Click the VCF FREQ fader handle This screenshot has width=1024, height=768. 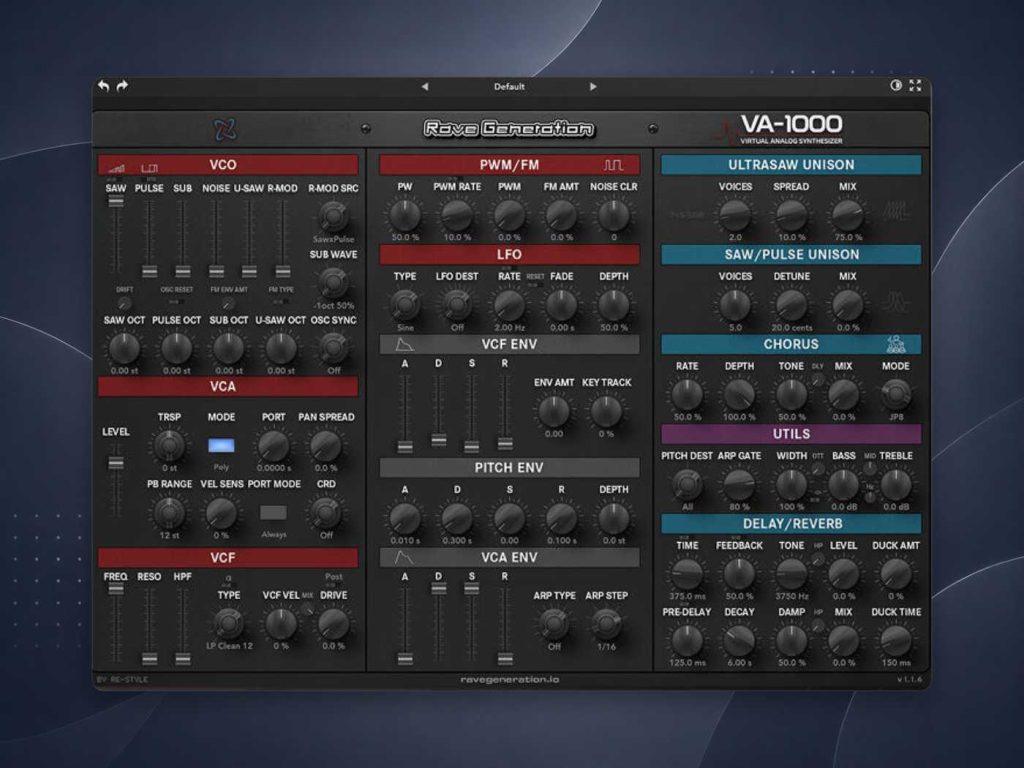pos(116,588)
